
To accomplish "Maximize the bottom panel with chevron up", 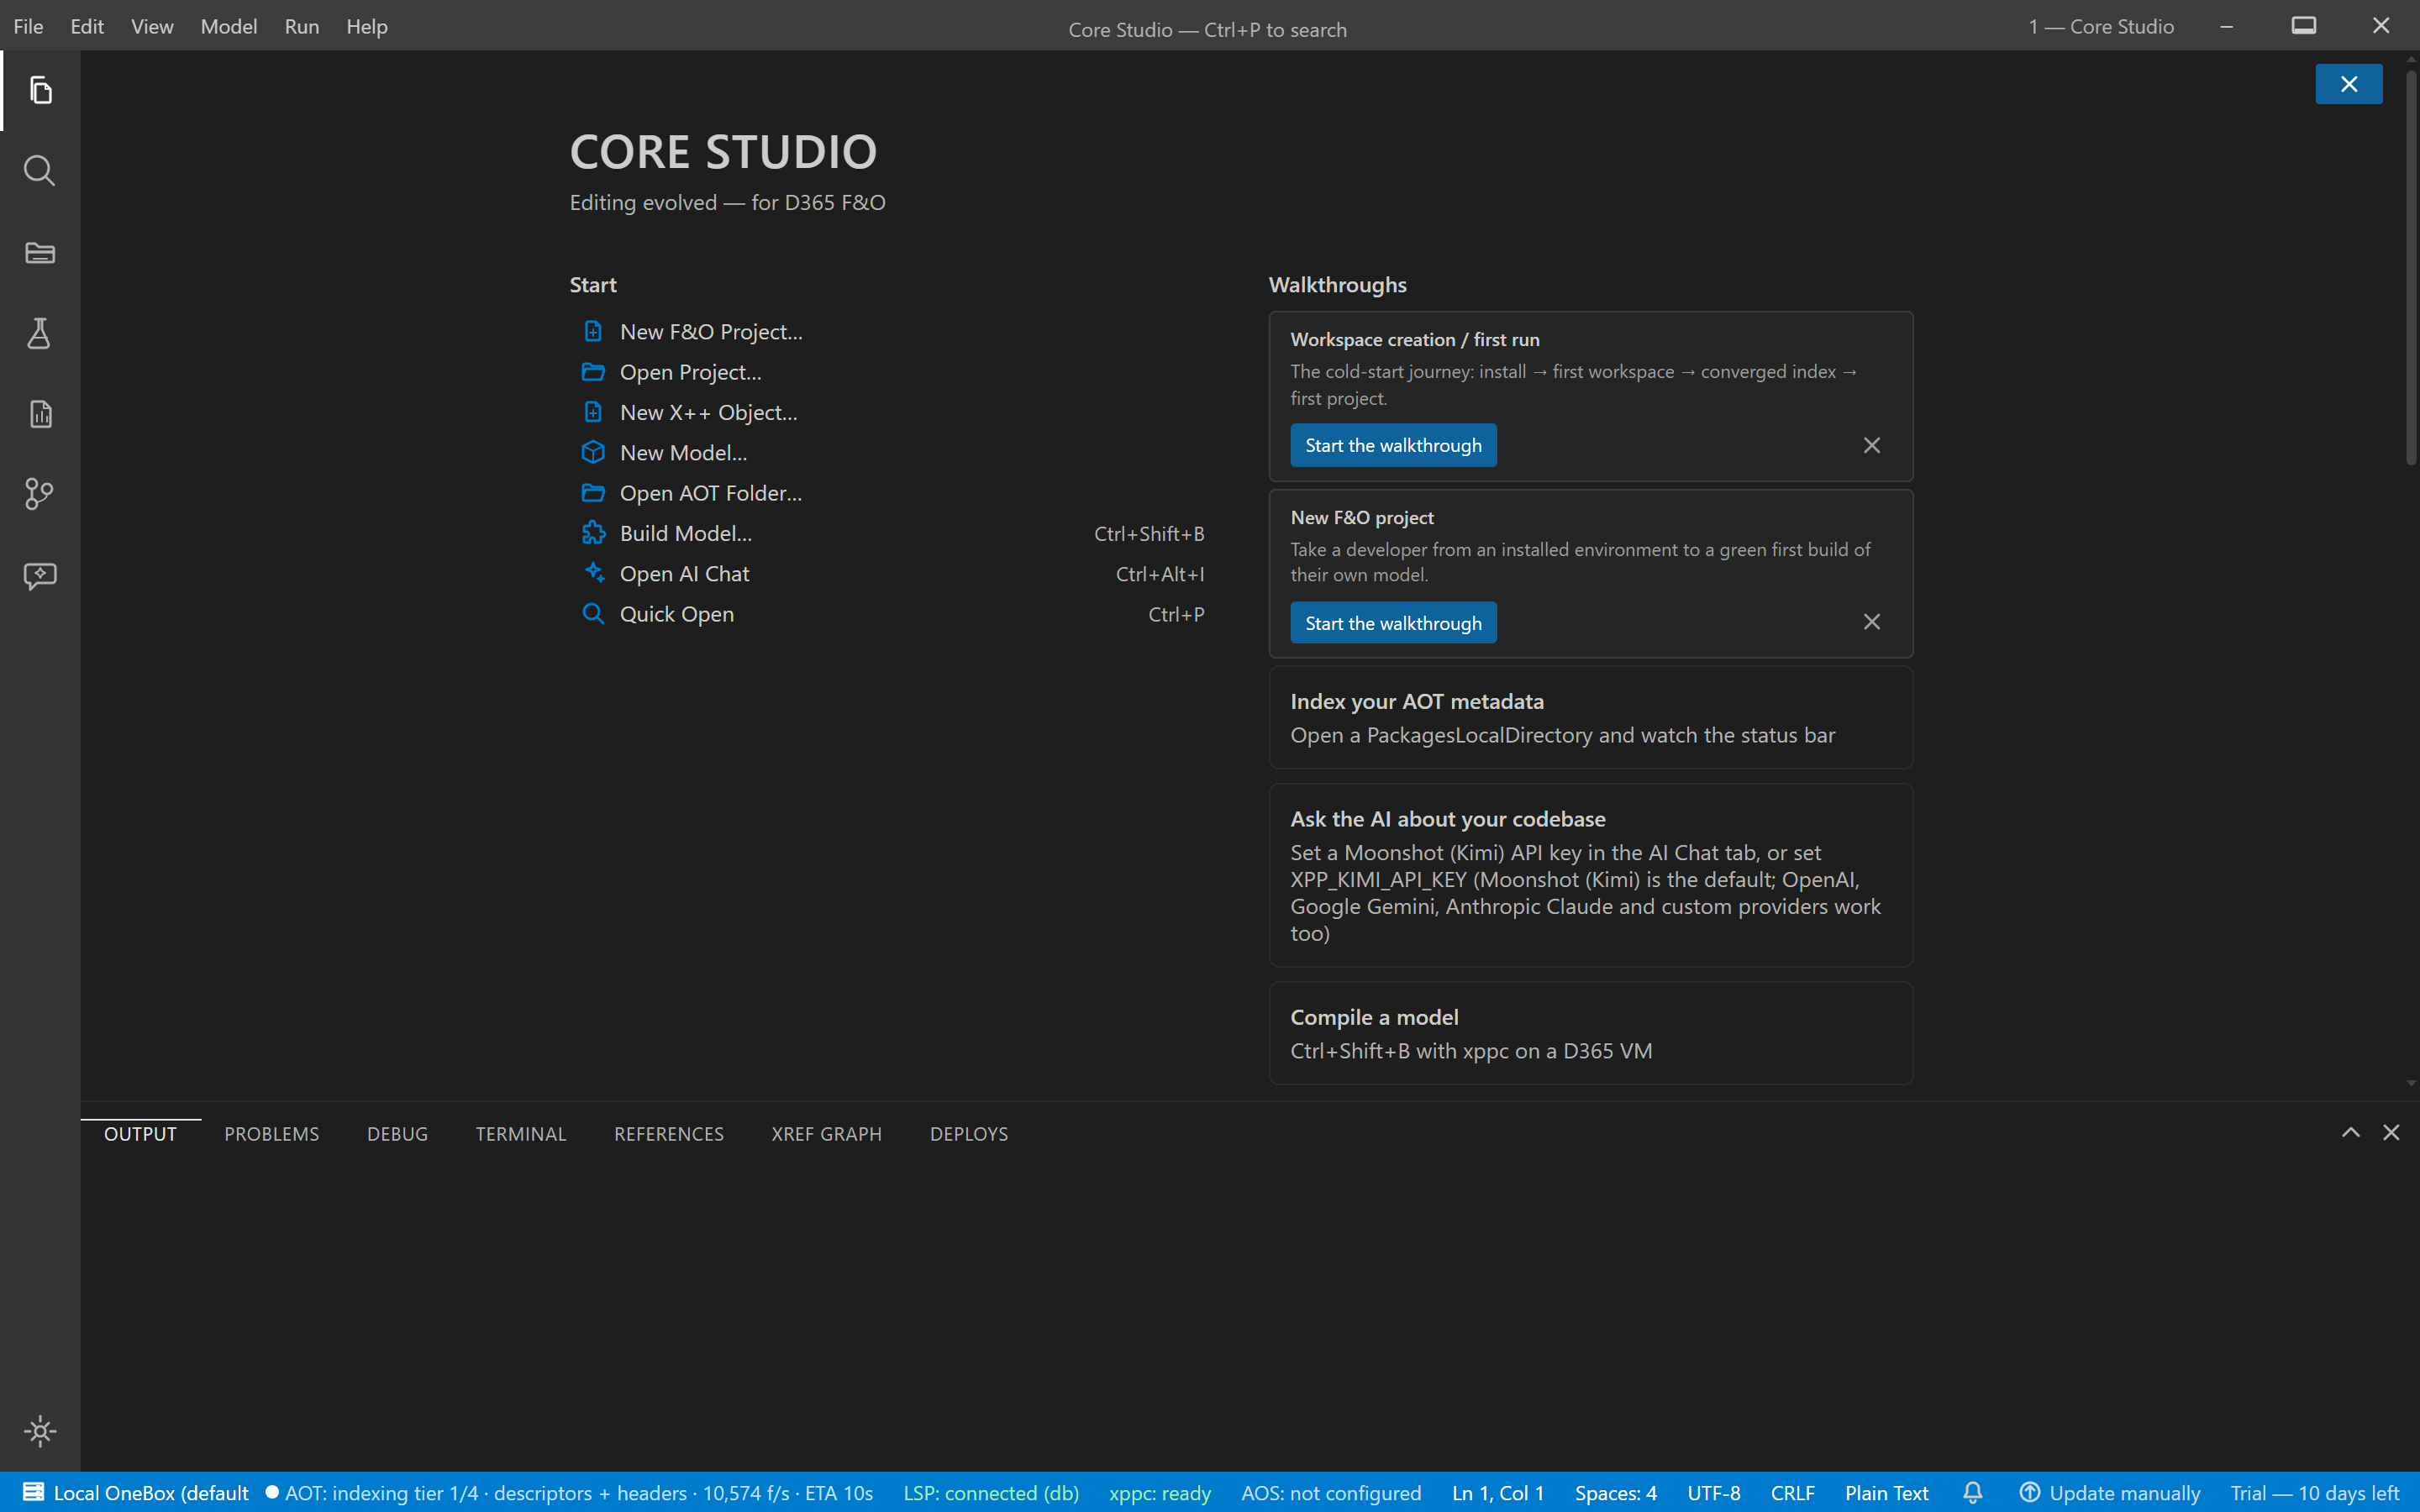I will pyautogui.click(x=2351, y=1132).
